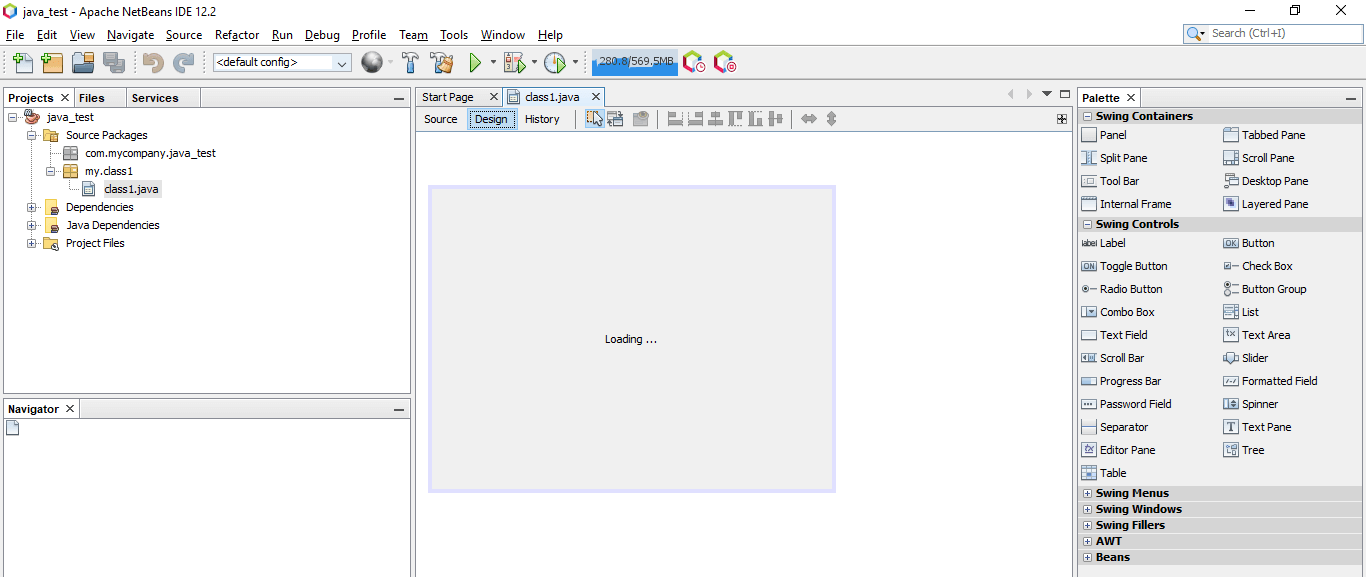Click the Align Right in Column icon
This screenshot has width=1366, height=577.
(x=695, y=119)
